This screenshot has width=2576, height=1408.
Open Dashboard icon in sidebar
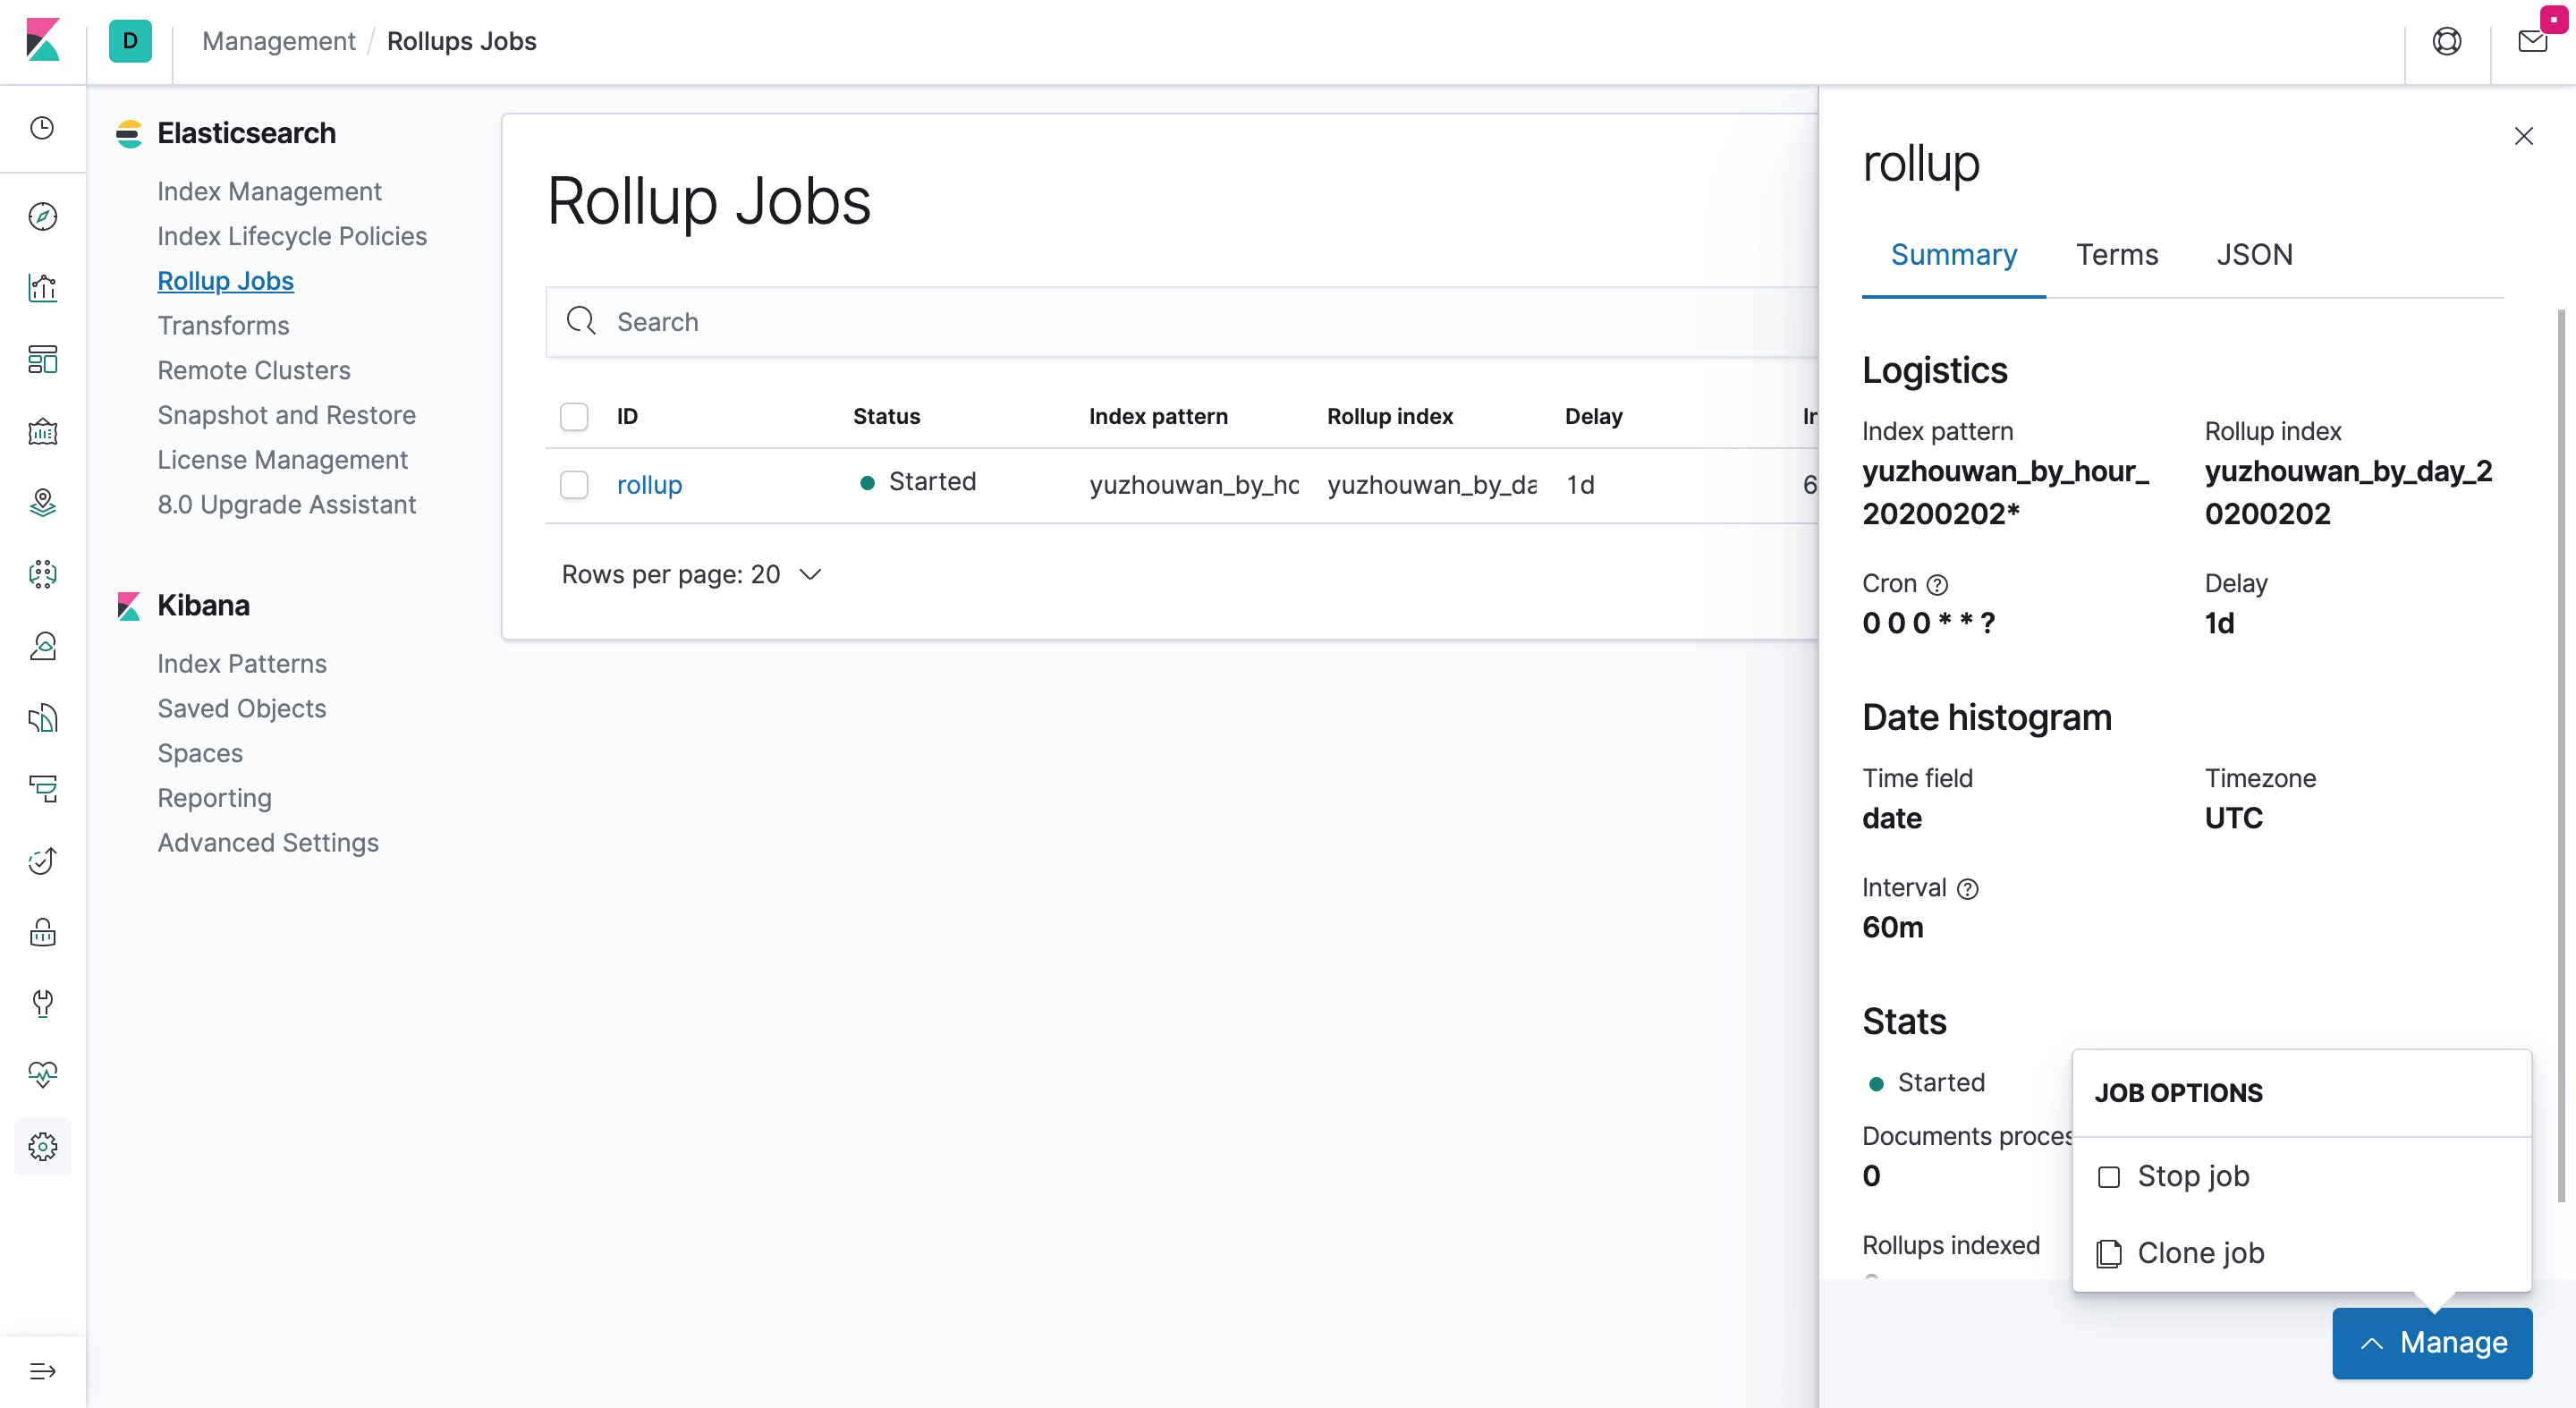tap(42, 360)
